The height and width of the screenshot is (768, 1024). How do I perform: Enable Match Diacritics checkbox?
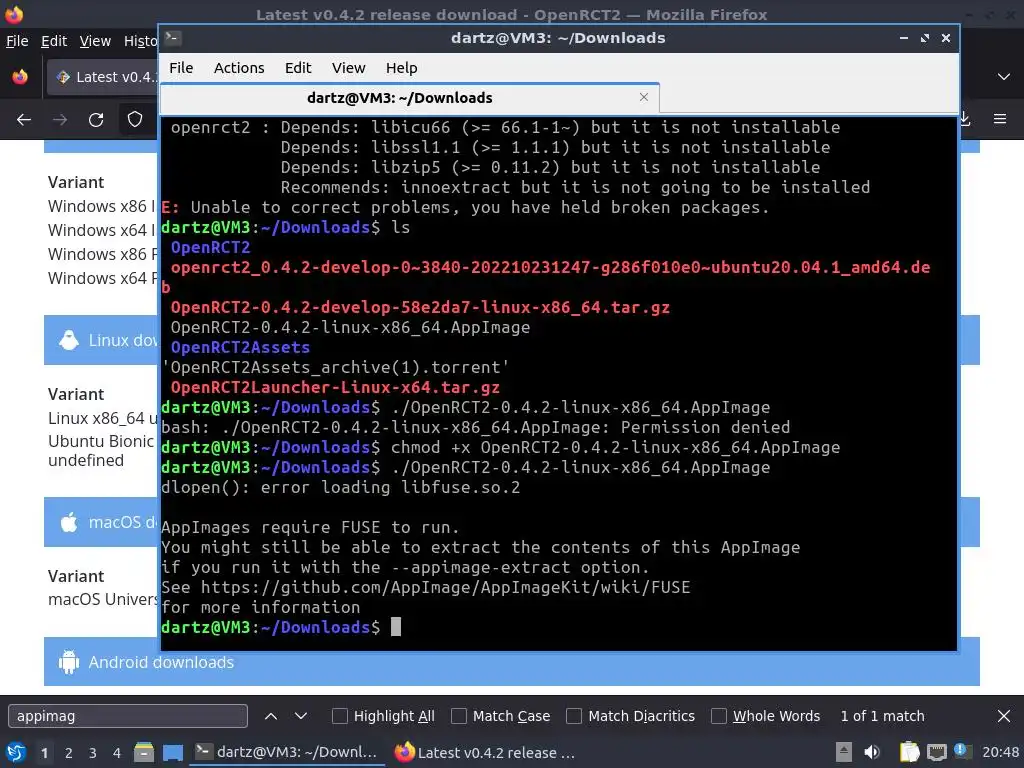[x=574, y=716]
